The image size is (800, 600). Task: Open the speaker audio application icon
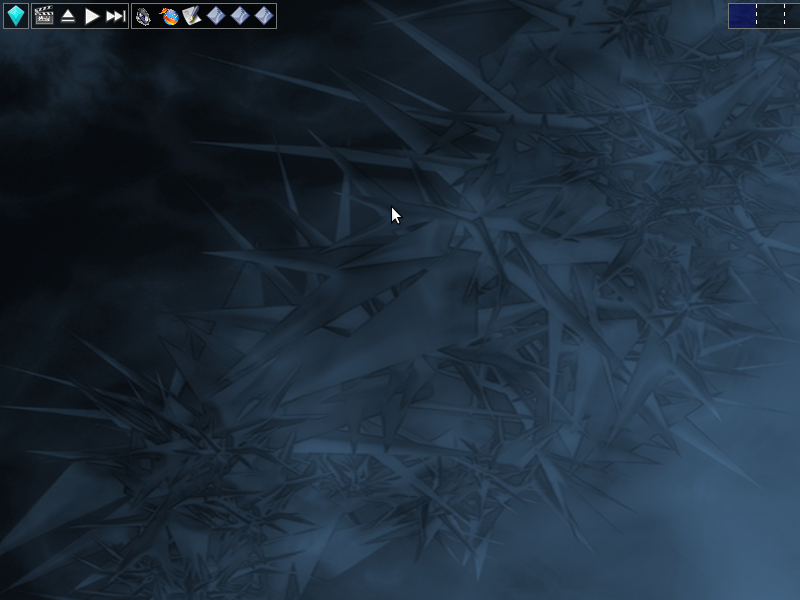[x=144, y=16]
